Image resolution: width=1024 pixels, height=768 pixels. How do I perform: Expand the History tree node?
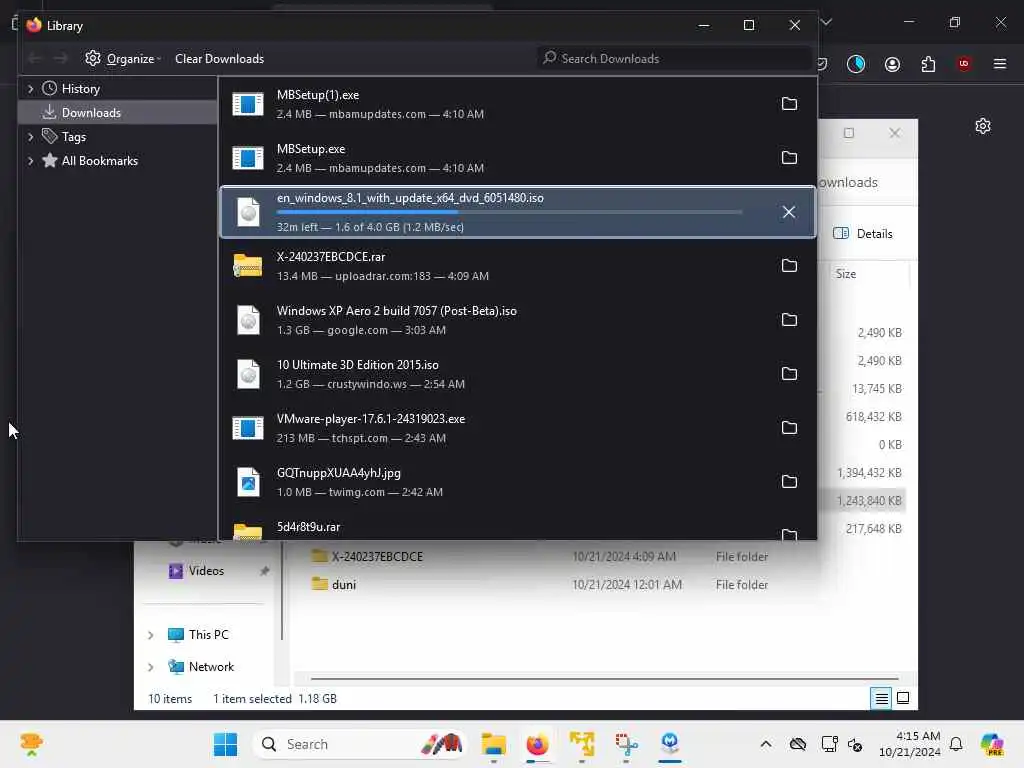(x=31, y=88)
